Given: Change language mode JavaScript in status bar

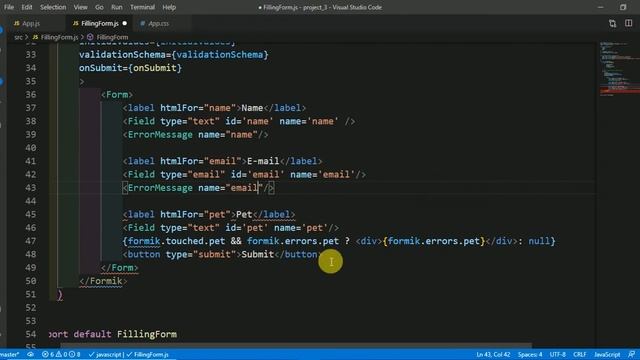Looking at the screenshot, I should click(607, 355).
